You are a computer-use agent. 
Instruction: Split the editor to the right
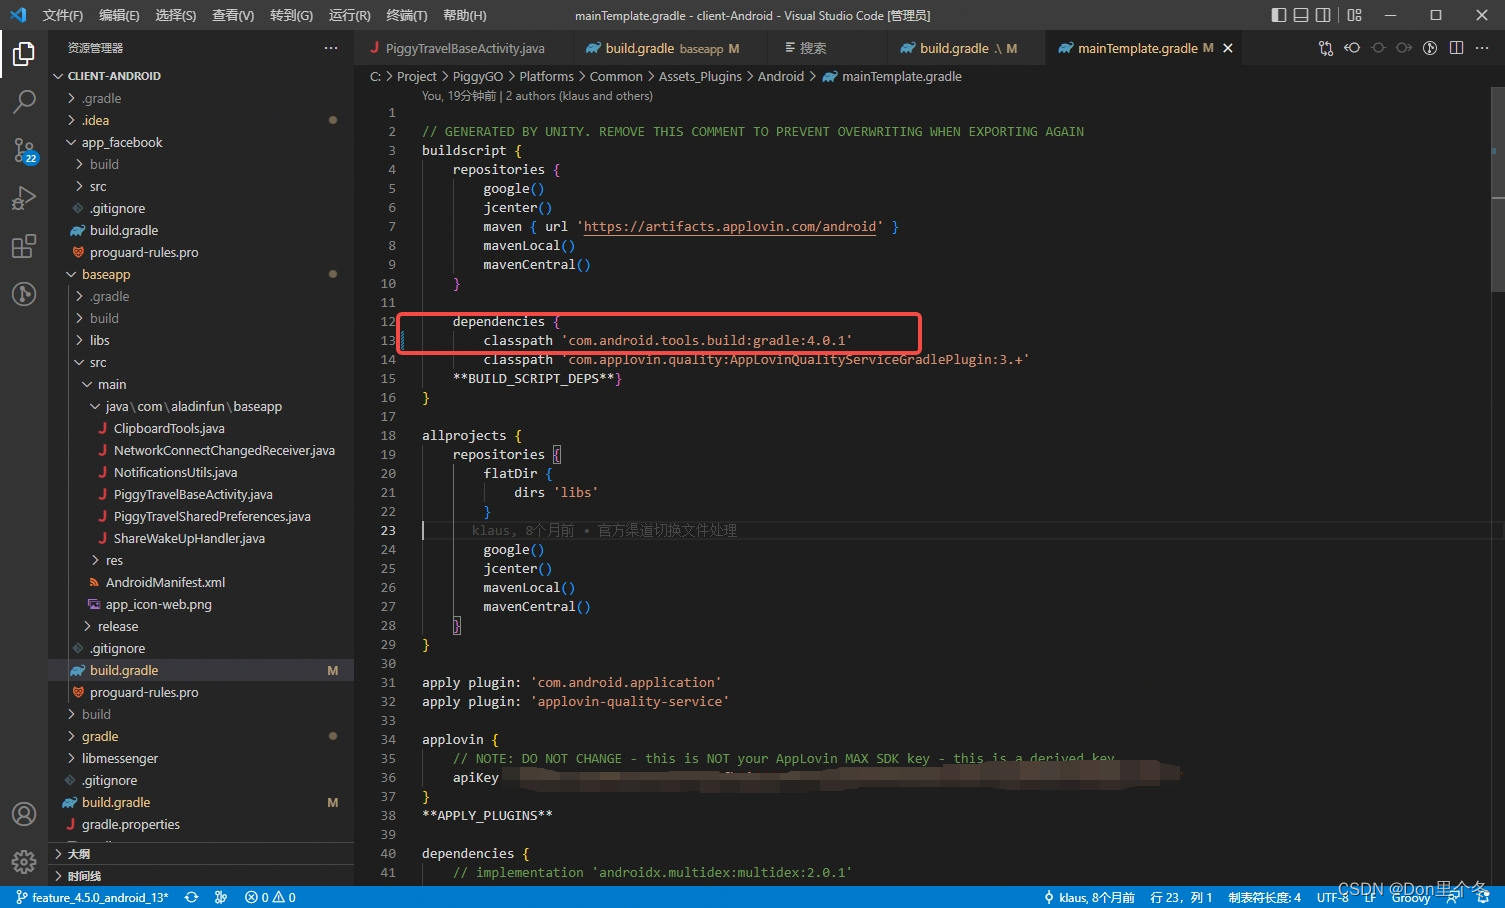pos(1456,48)
